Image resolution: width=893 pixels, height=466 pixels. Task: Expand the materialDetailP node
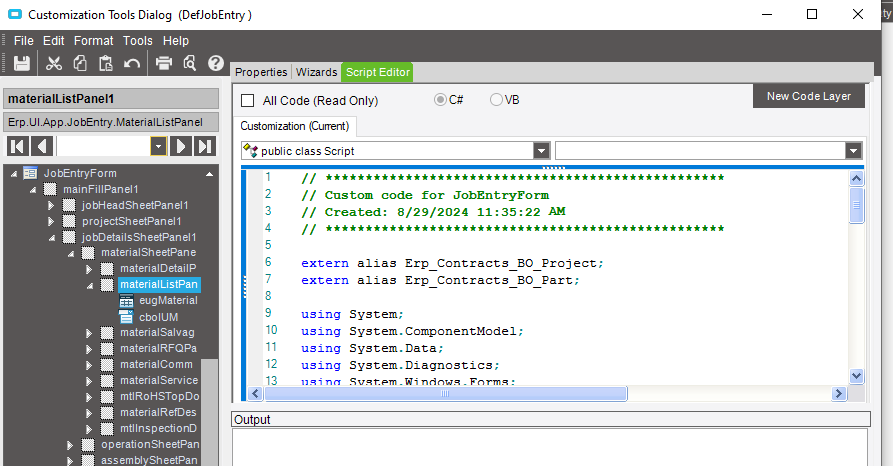coord(89,269)
